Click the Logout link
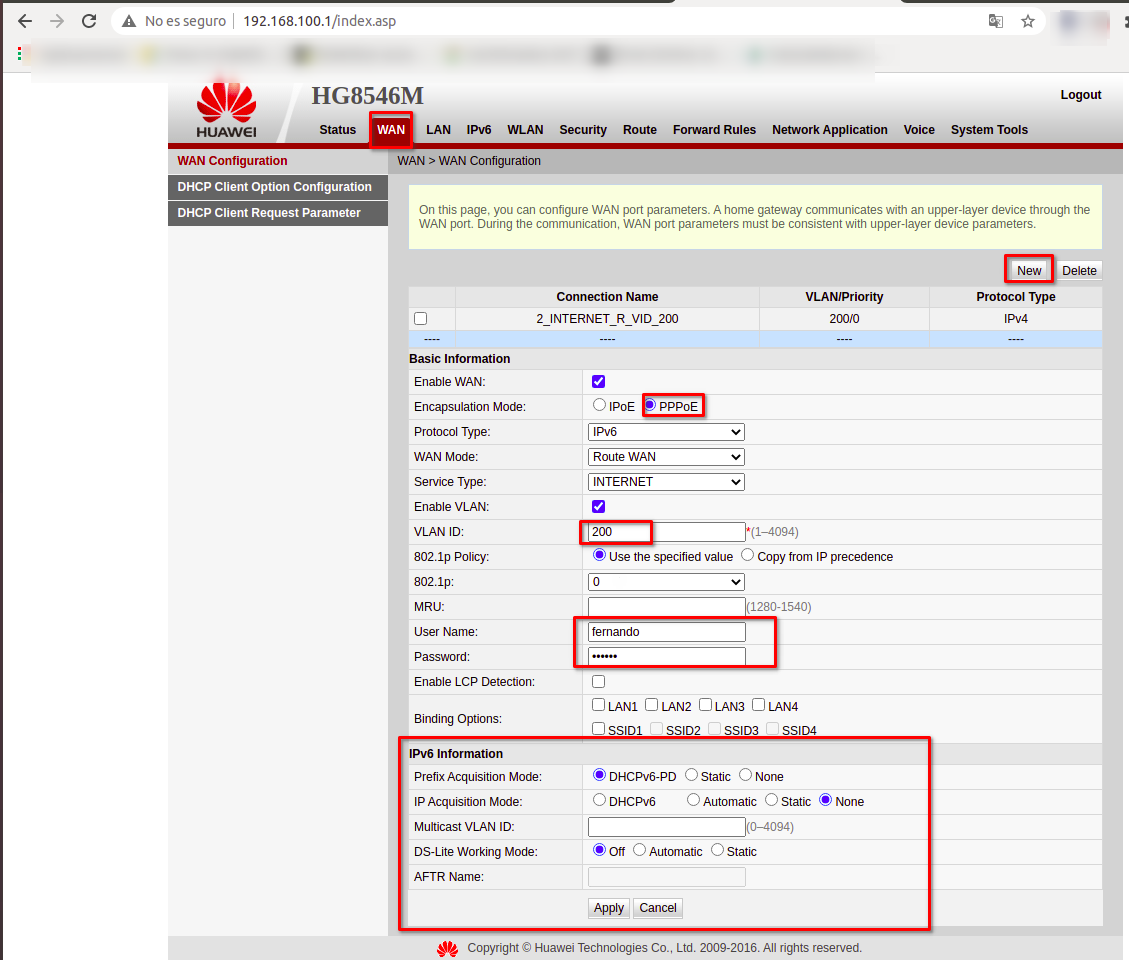This screenshot has height=960, width=1129. point(1081,94)
